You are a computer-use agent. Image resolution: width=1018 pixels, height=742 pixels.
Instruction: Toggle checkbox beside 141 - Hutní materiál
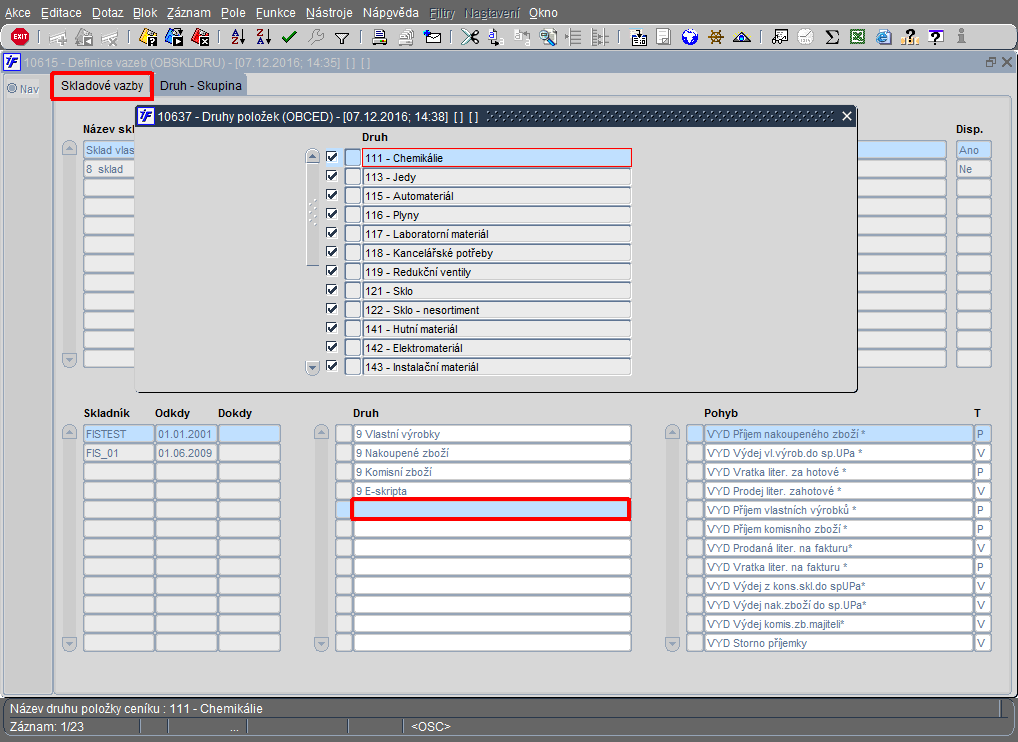[332, 328]
